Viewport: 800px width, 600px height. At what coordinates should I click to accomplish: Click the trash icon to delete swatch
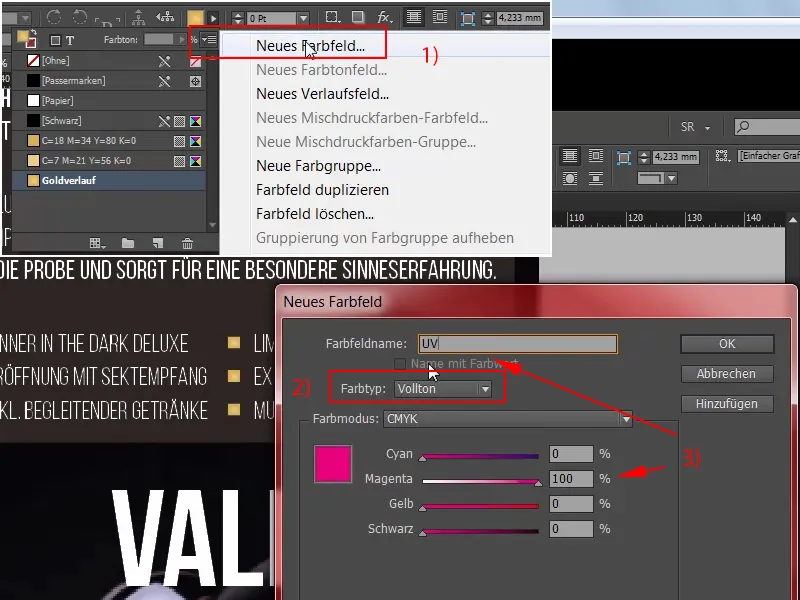tap(187, 243)
